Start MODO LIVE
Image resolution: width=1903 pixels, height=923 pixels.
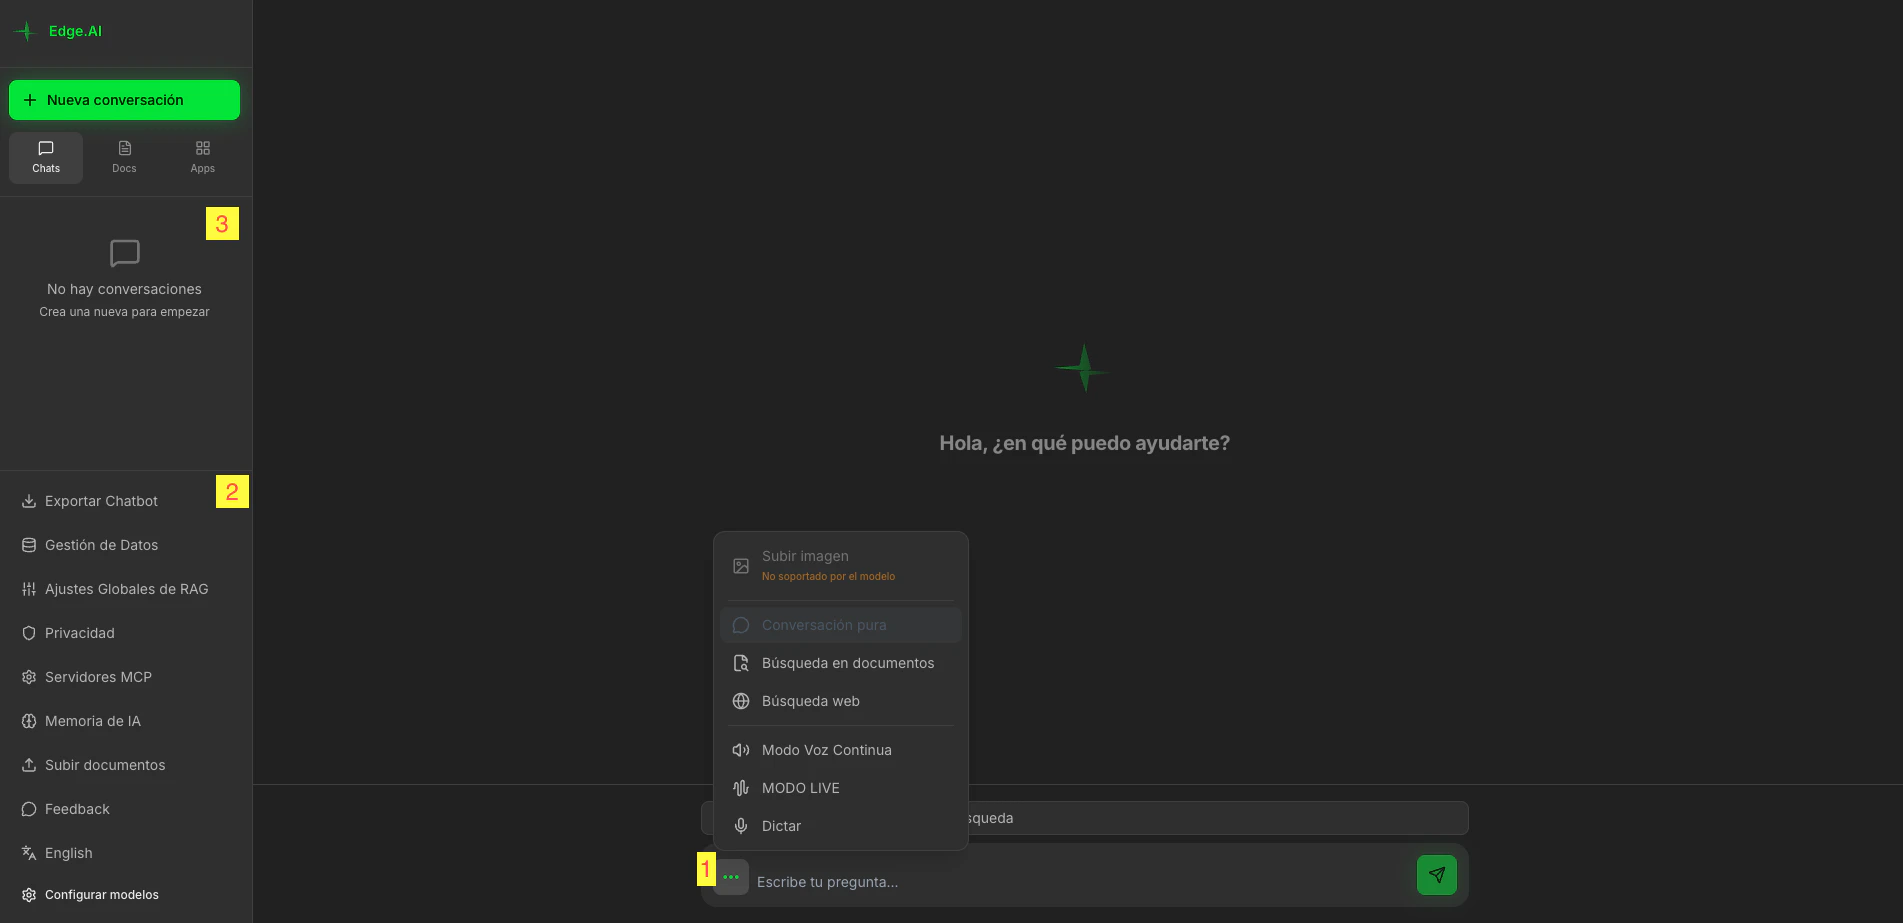841,788
